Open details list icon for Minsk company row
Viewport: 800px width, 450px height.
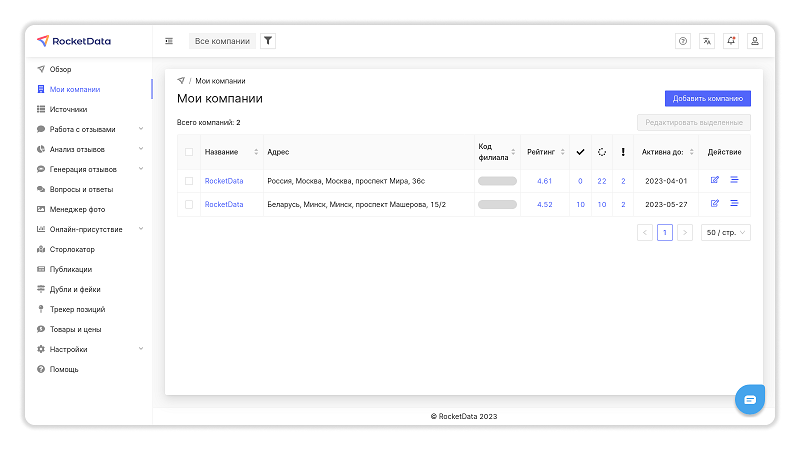pos(734,204)
